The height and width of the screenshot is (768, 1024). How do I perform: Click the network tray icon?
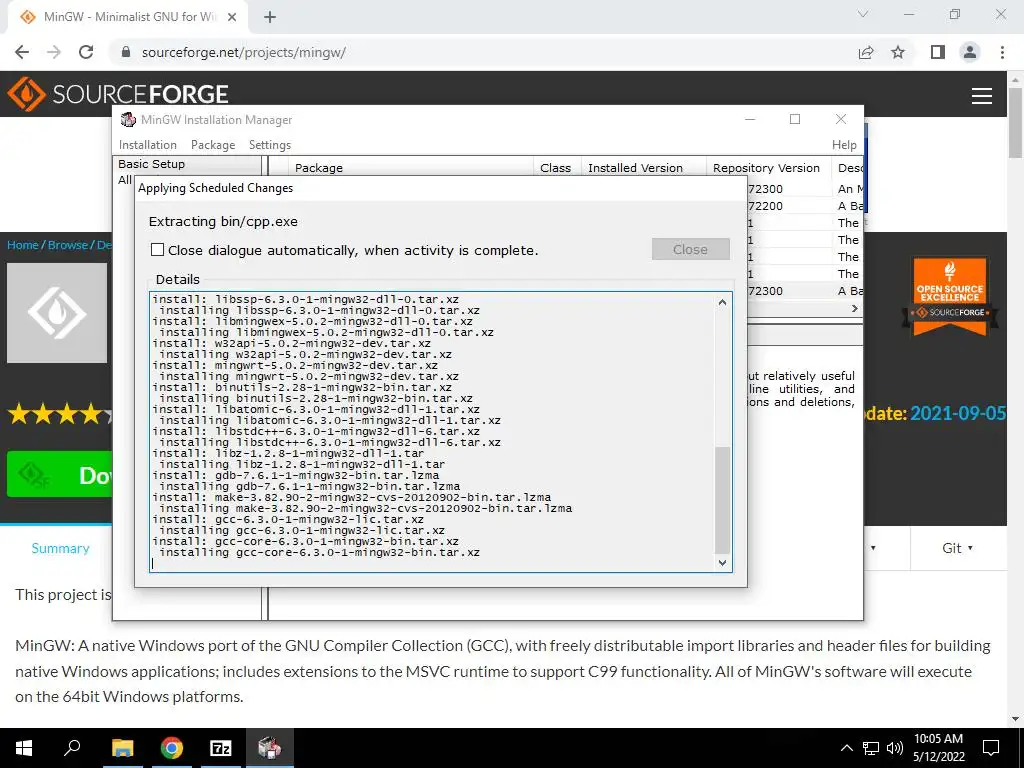click(x=871, y=748)
